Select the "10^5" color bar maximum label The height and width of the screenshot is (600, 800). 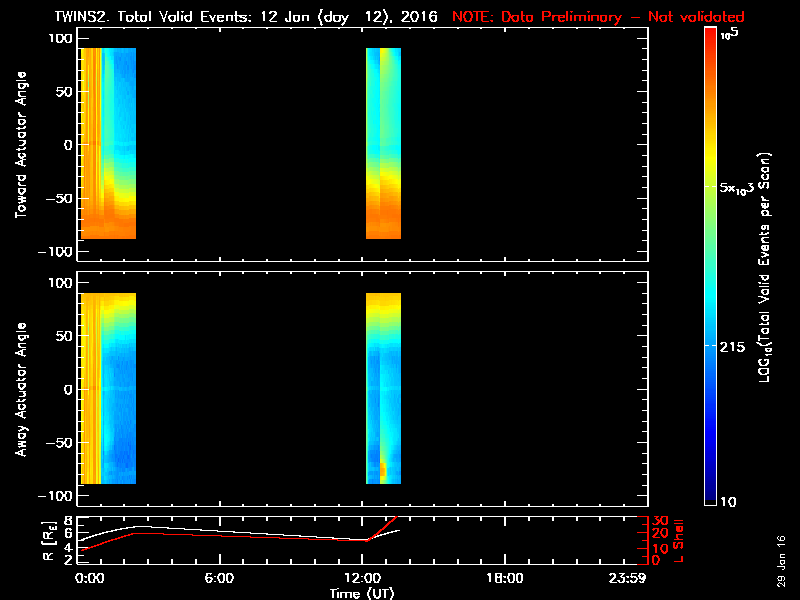[730, 34]
